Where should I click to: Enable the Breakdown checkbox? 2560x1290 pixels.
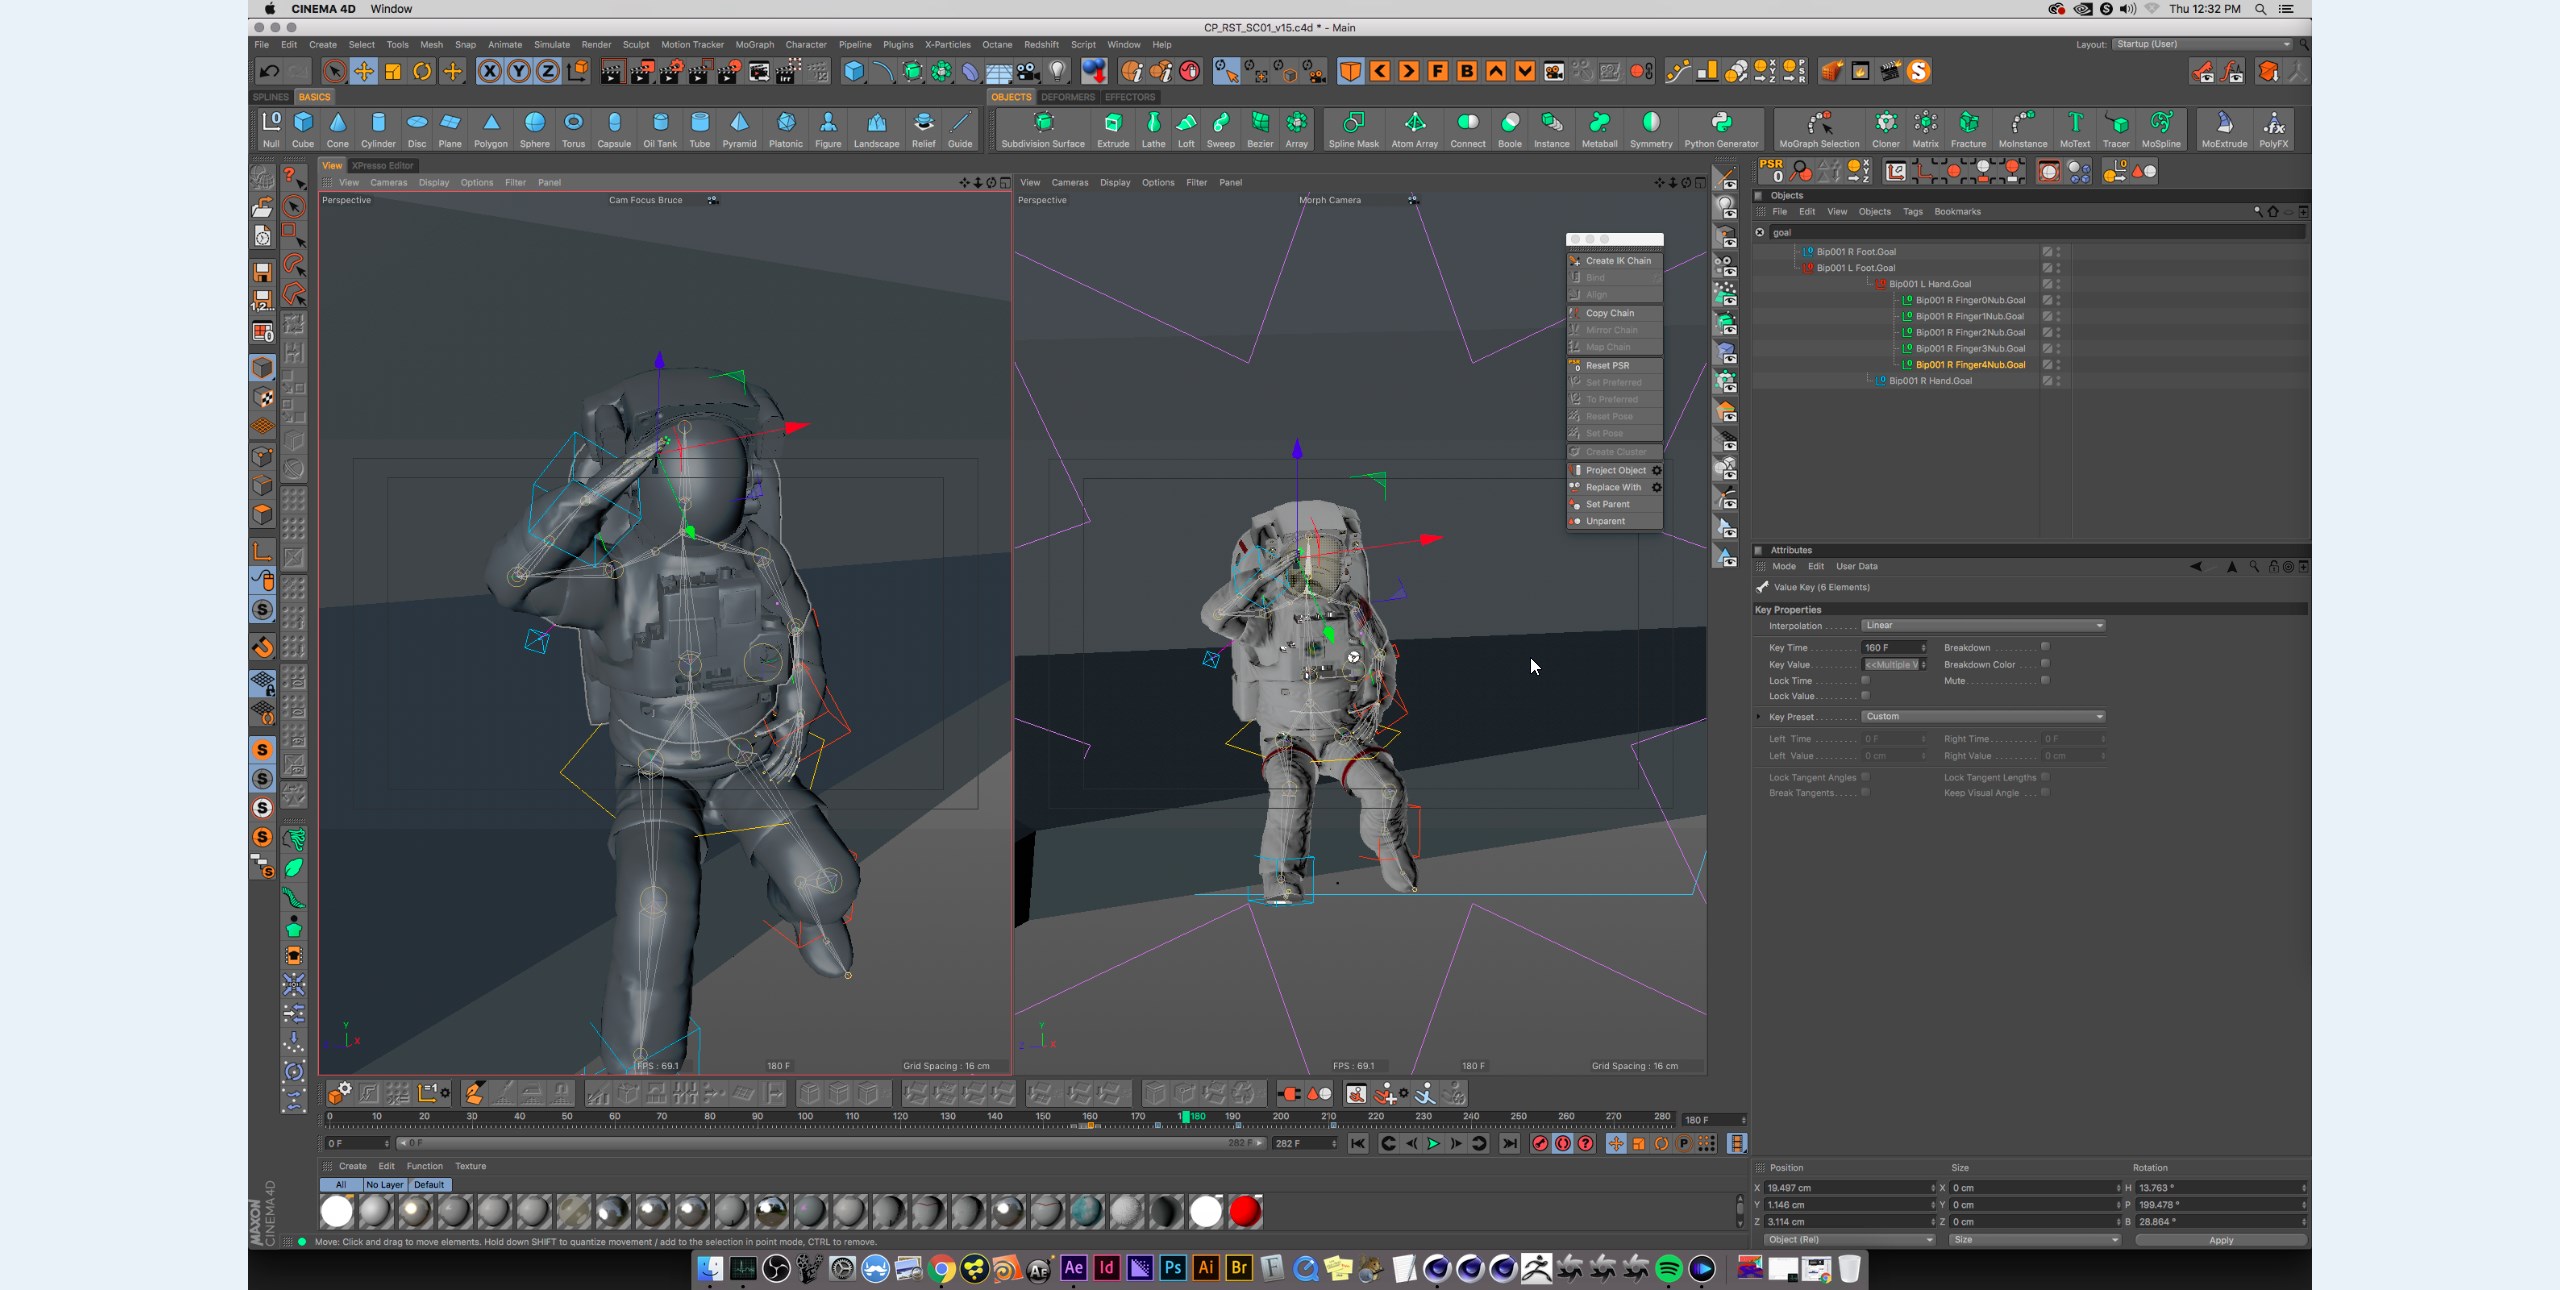point(2045,647)
